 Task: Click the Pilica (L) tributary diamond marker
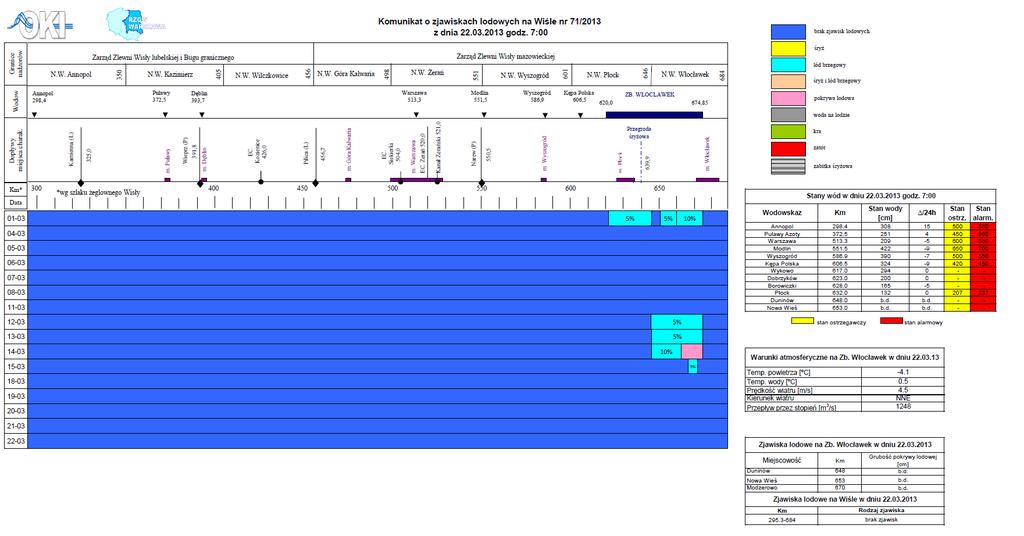click(315, 183)
